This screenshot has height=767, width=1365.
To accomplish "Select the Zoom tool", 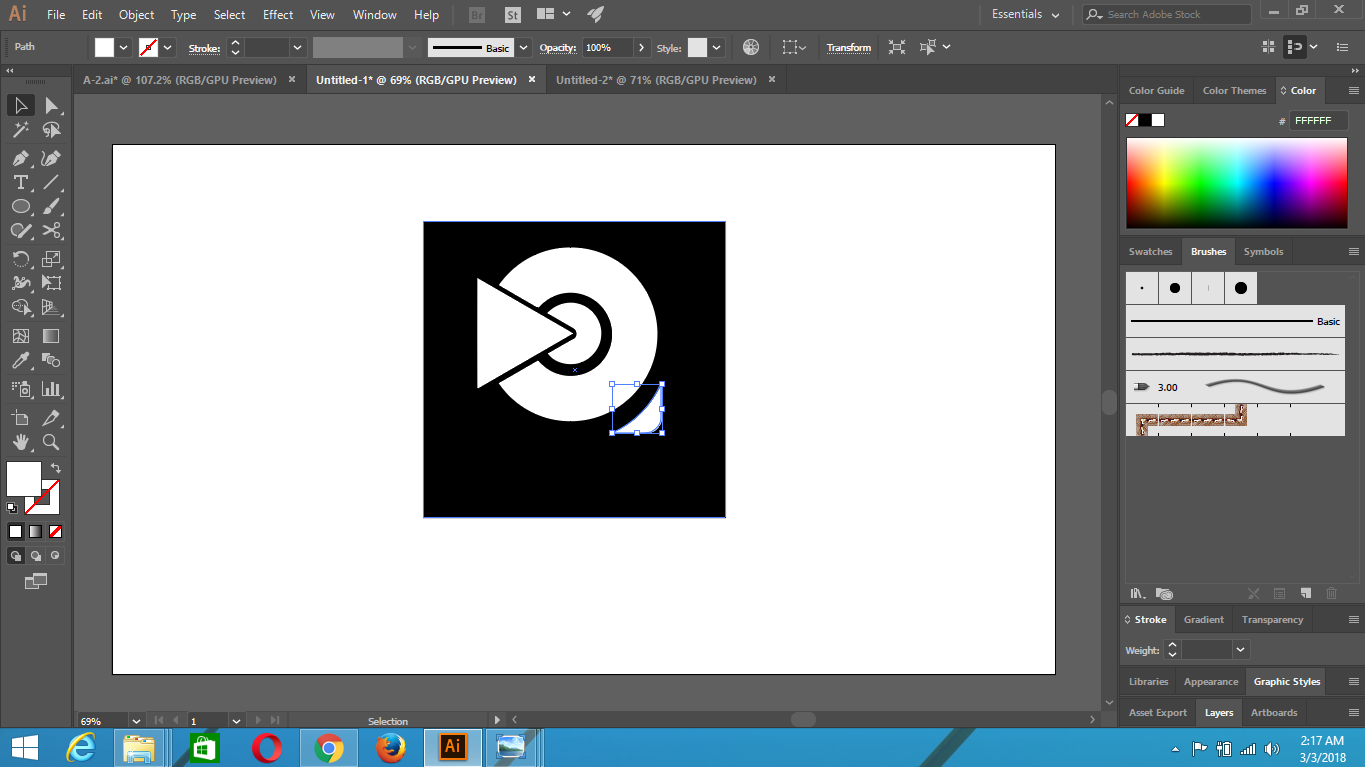I will [52, 442].
